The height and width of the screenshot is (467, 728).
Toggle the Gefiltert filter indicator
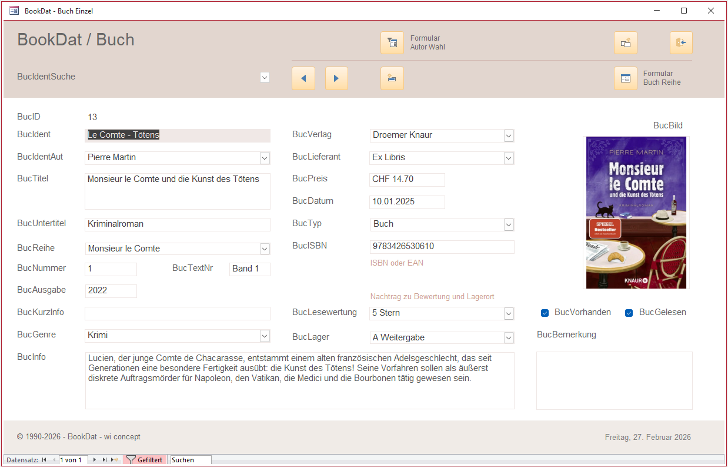(x=144, y=460)
